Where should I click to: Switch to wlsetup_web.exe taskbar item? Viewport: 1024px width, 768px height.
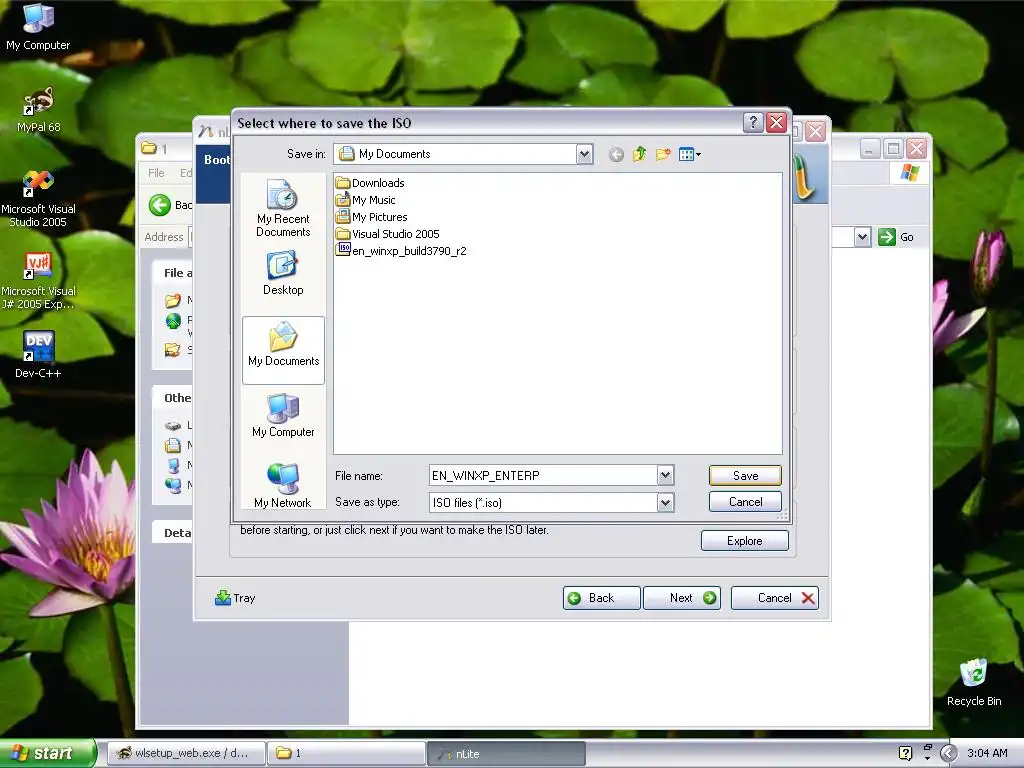(185, 753)
